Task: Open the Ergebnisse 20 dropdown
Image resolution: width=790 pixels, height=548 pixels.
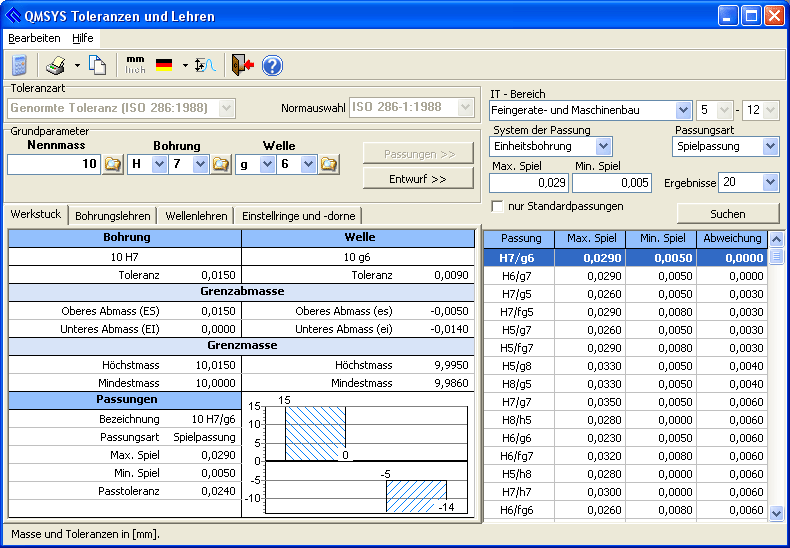Action: [770, 182]
